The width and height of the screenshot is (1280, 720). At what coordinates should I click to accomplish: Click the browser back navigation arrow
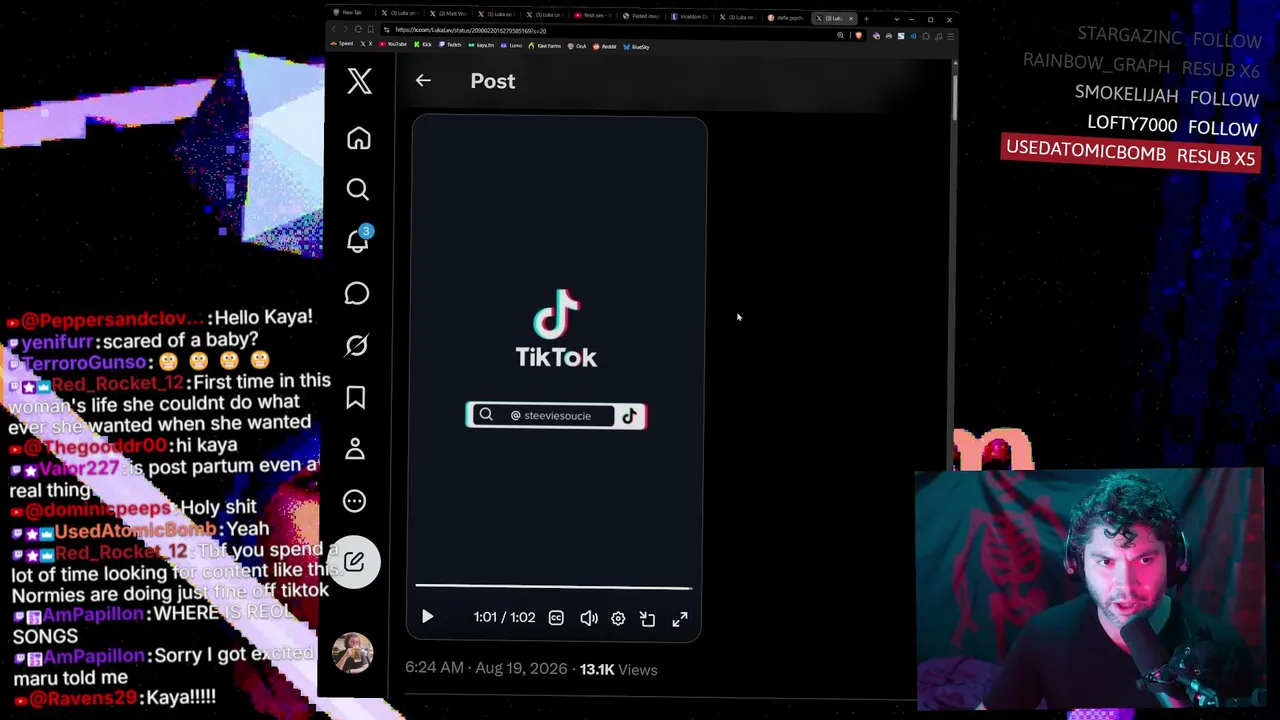334,30
